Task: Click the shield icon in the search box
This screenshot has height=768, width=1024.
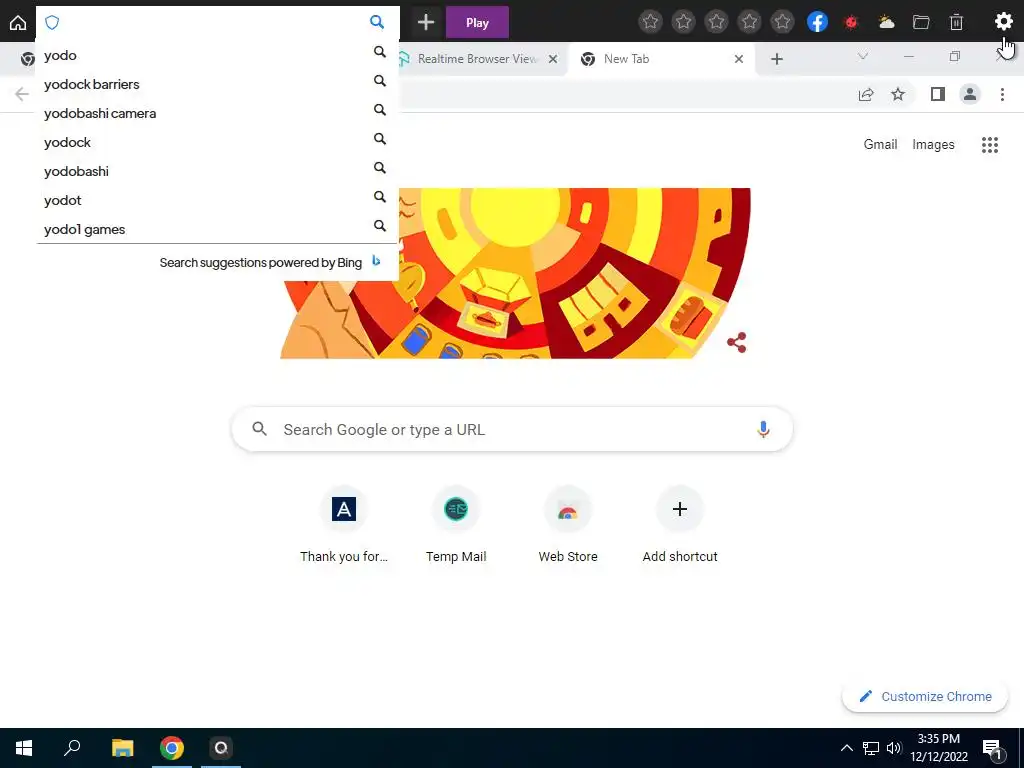Action: point(52,23)
